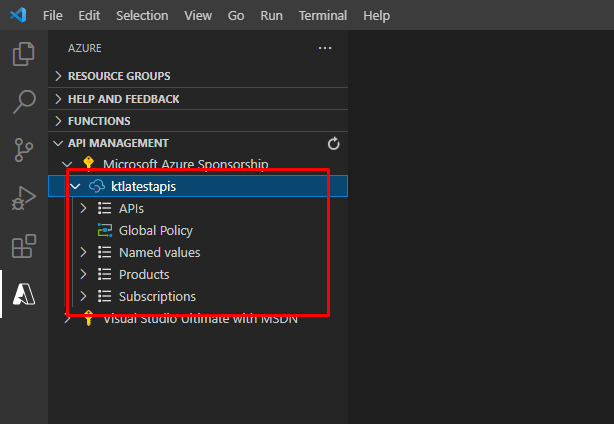Viewport: 614px width, 424px height.
Task: Expand the APIs tree node
Action: [84, 209]
